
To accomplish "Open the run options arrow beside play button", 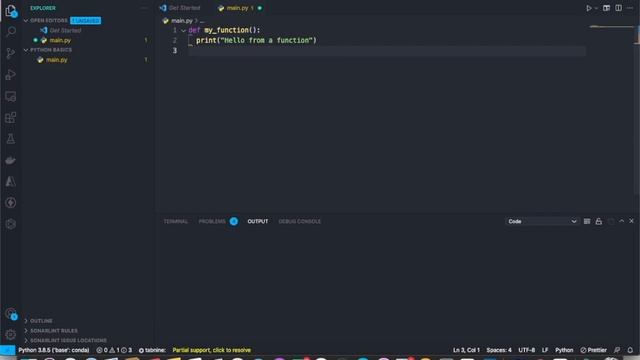I will tap(596, 8).
